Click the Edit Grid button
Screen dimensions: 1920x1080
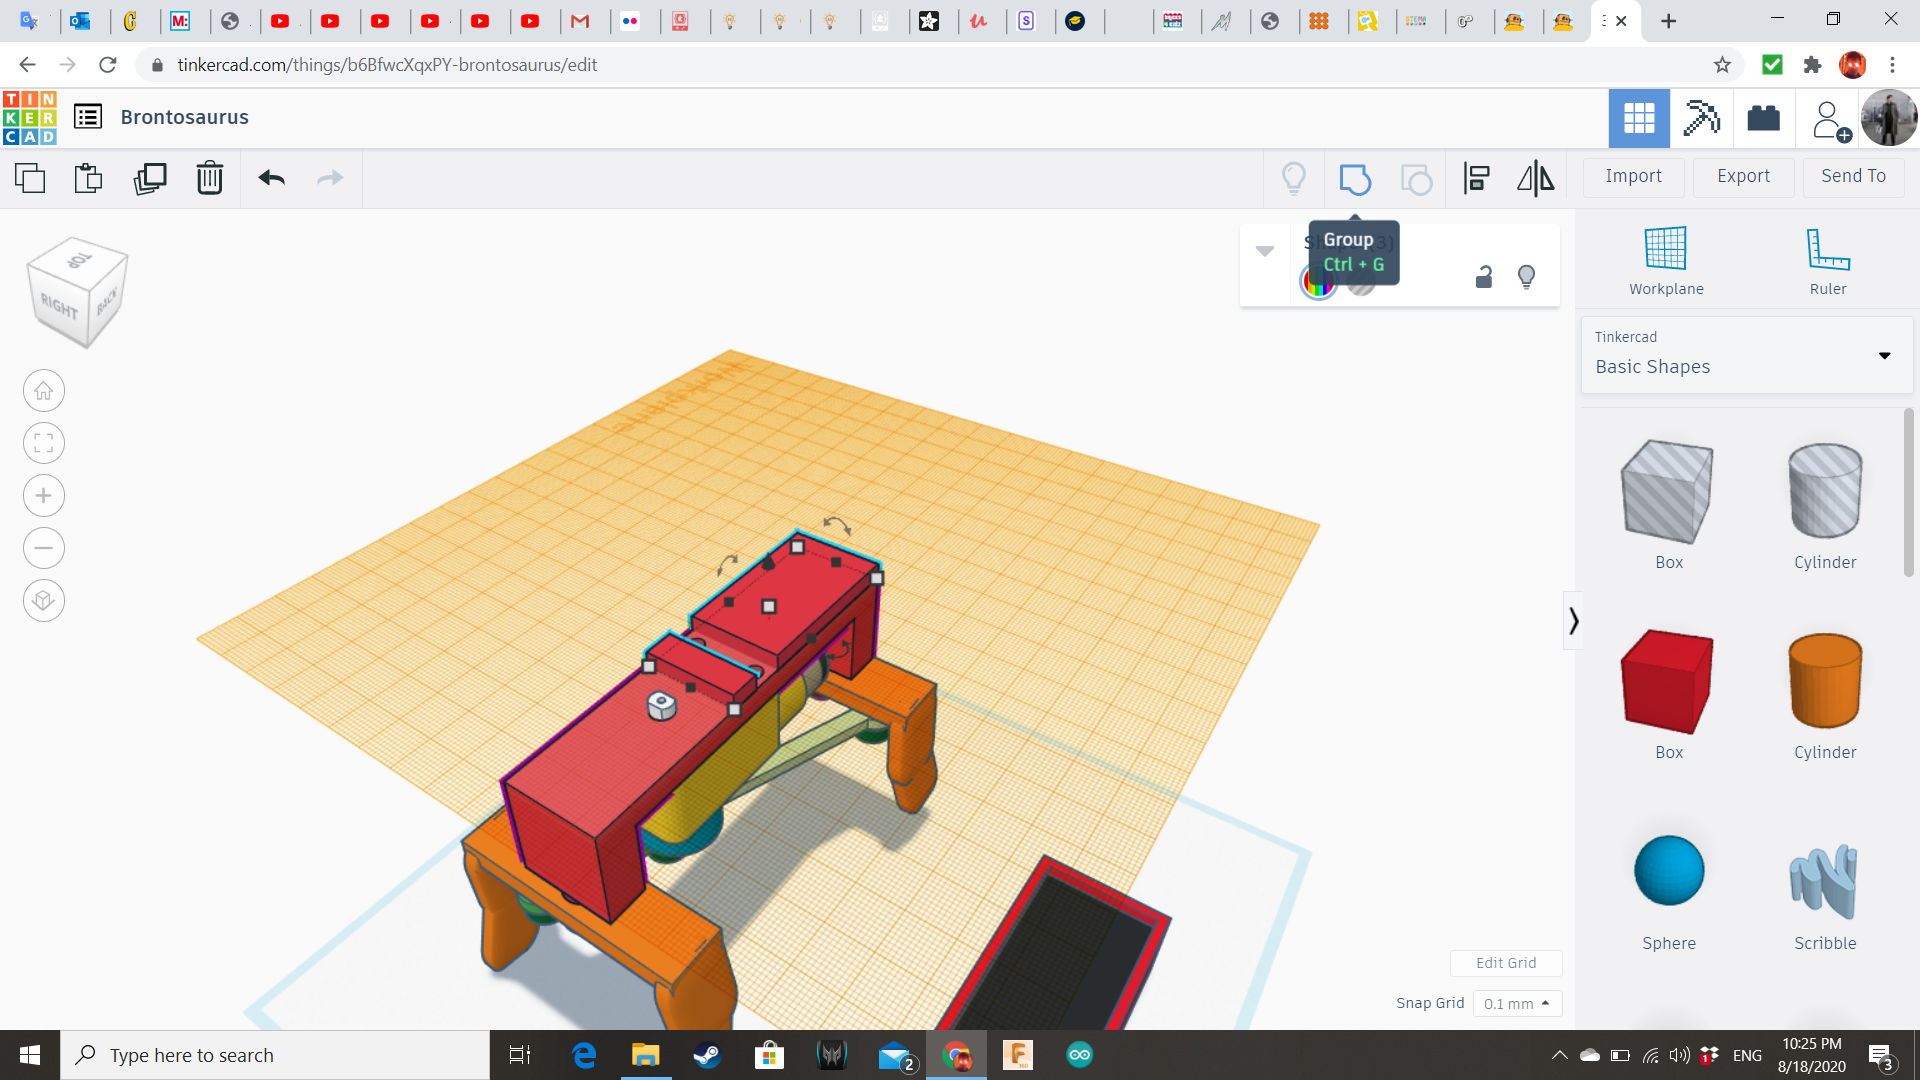[1506, 962]
